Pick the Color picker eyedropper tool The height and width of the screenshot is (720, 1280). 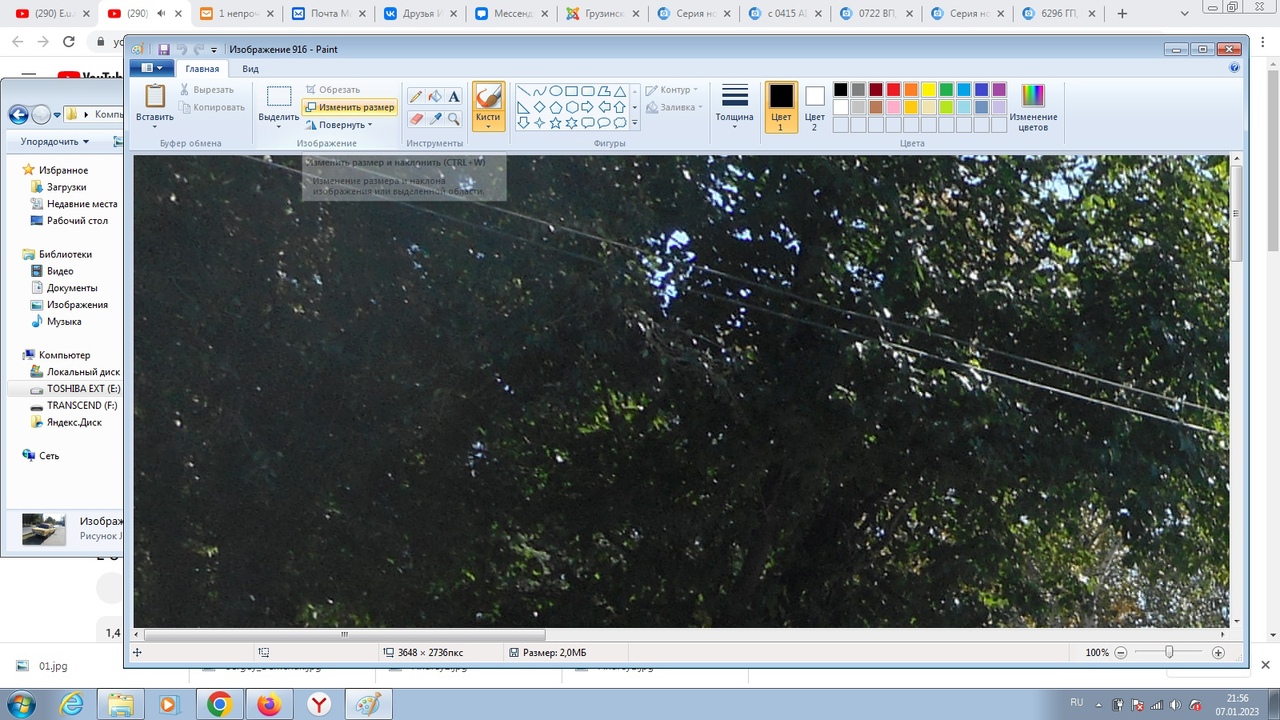(435, 119)
